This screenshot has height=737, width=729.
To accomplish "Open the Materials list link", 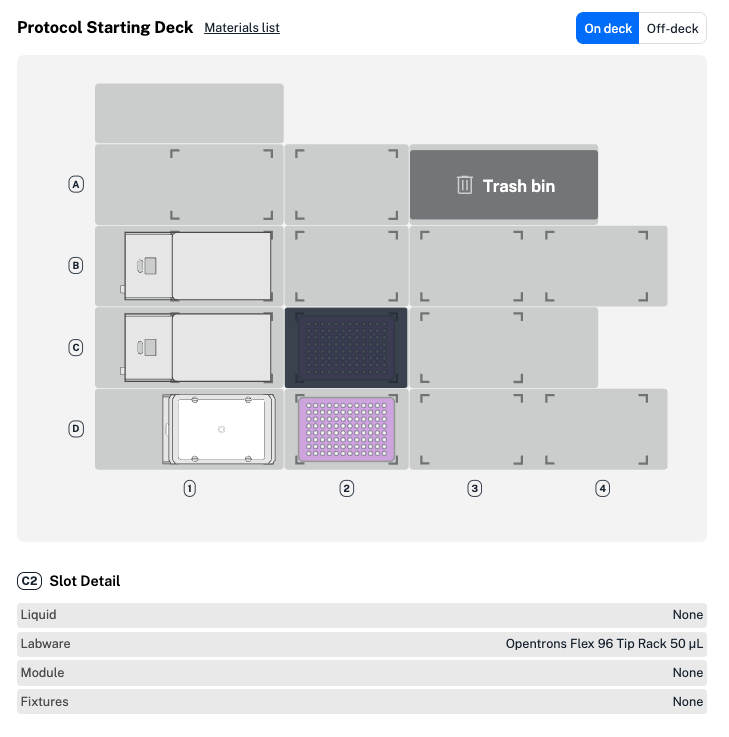I will [242, 28].
